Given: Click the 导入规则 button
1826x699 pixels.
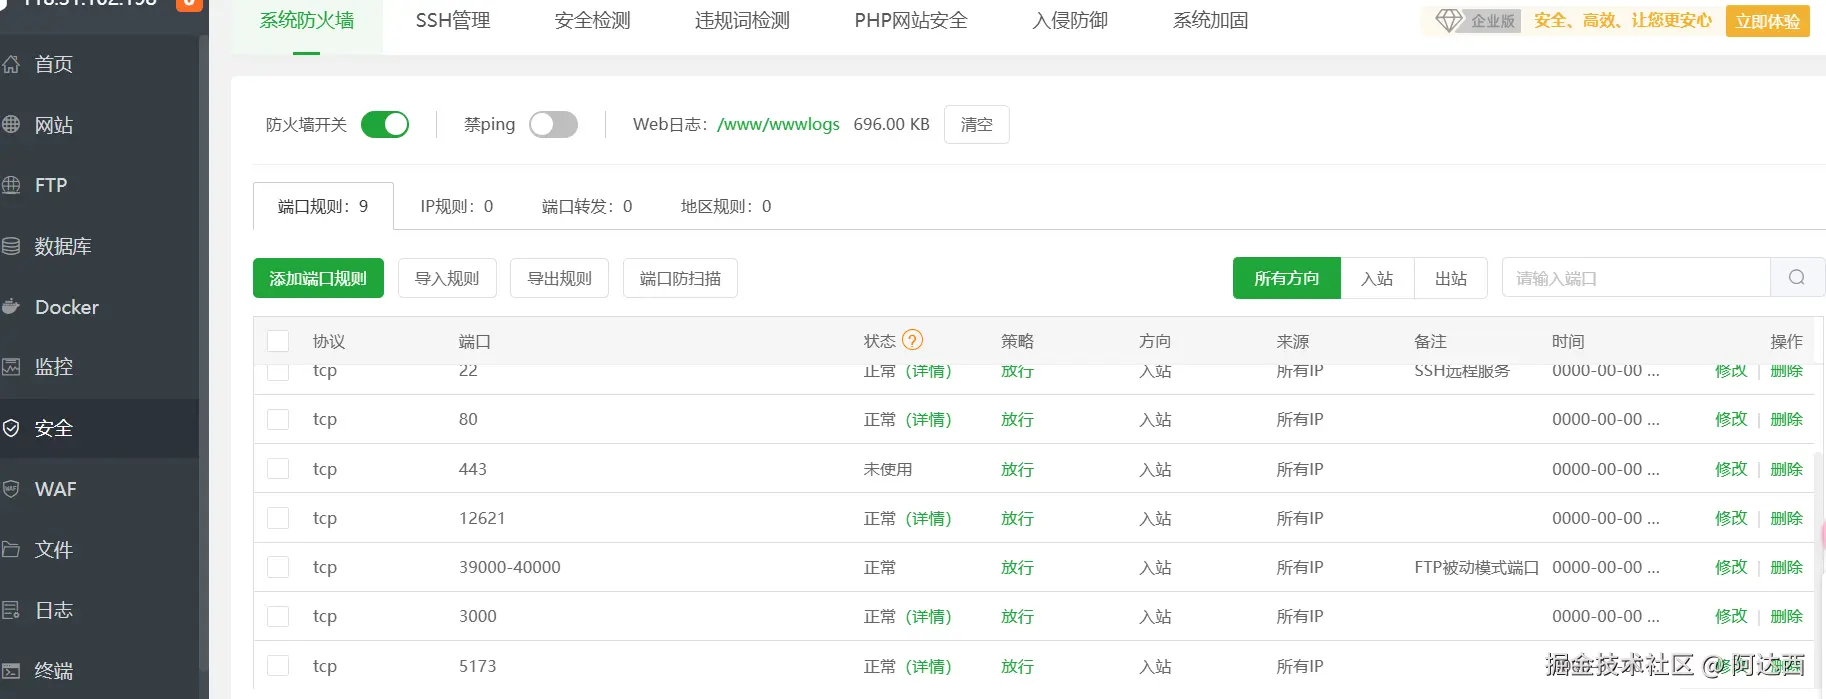Looking at the screenshot, I should pos(447,278).
